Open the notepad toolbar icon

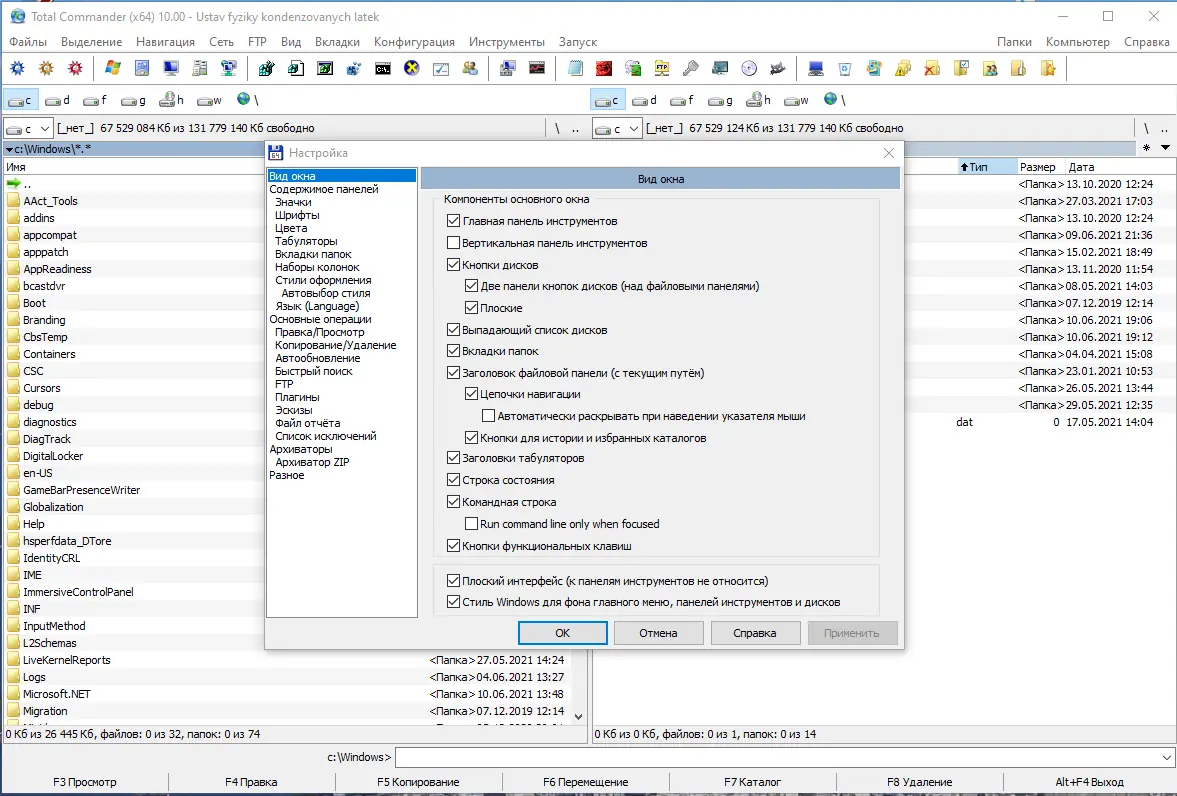coord(575,68)
